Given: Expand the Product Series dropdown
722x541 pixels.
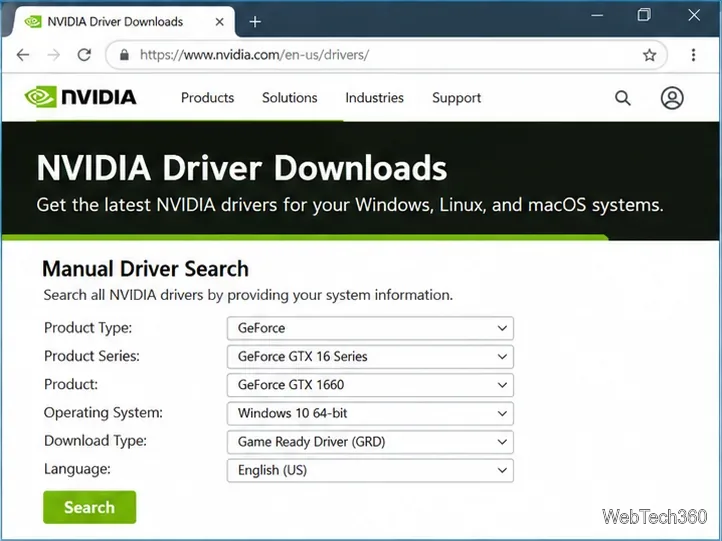Looking at the screenshot, I should click(370, 356).
